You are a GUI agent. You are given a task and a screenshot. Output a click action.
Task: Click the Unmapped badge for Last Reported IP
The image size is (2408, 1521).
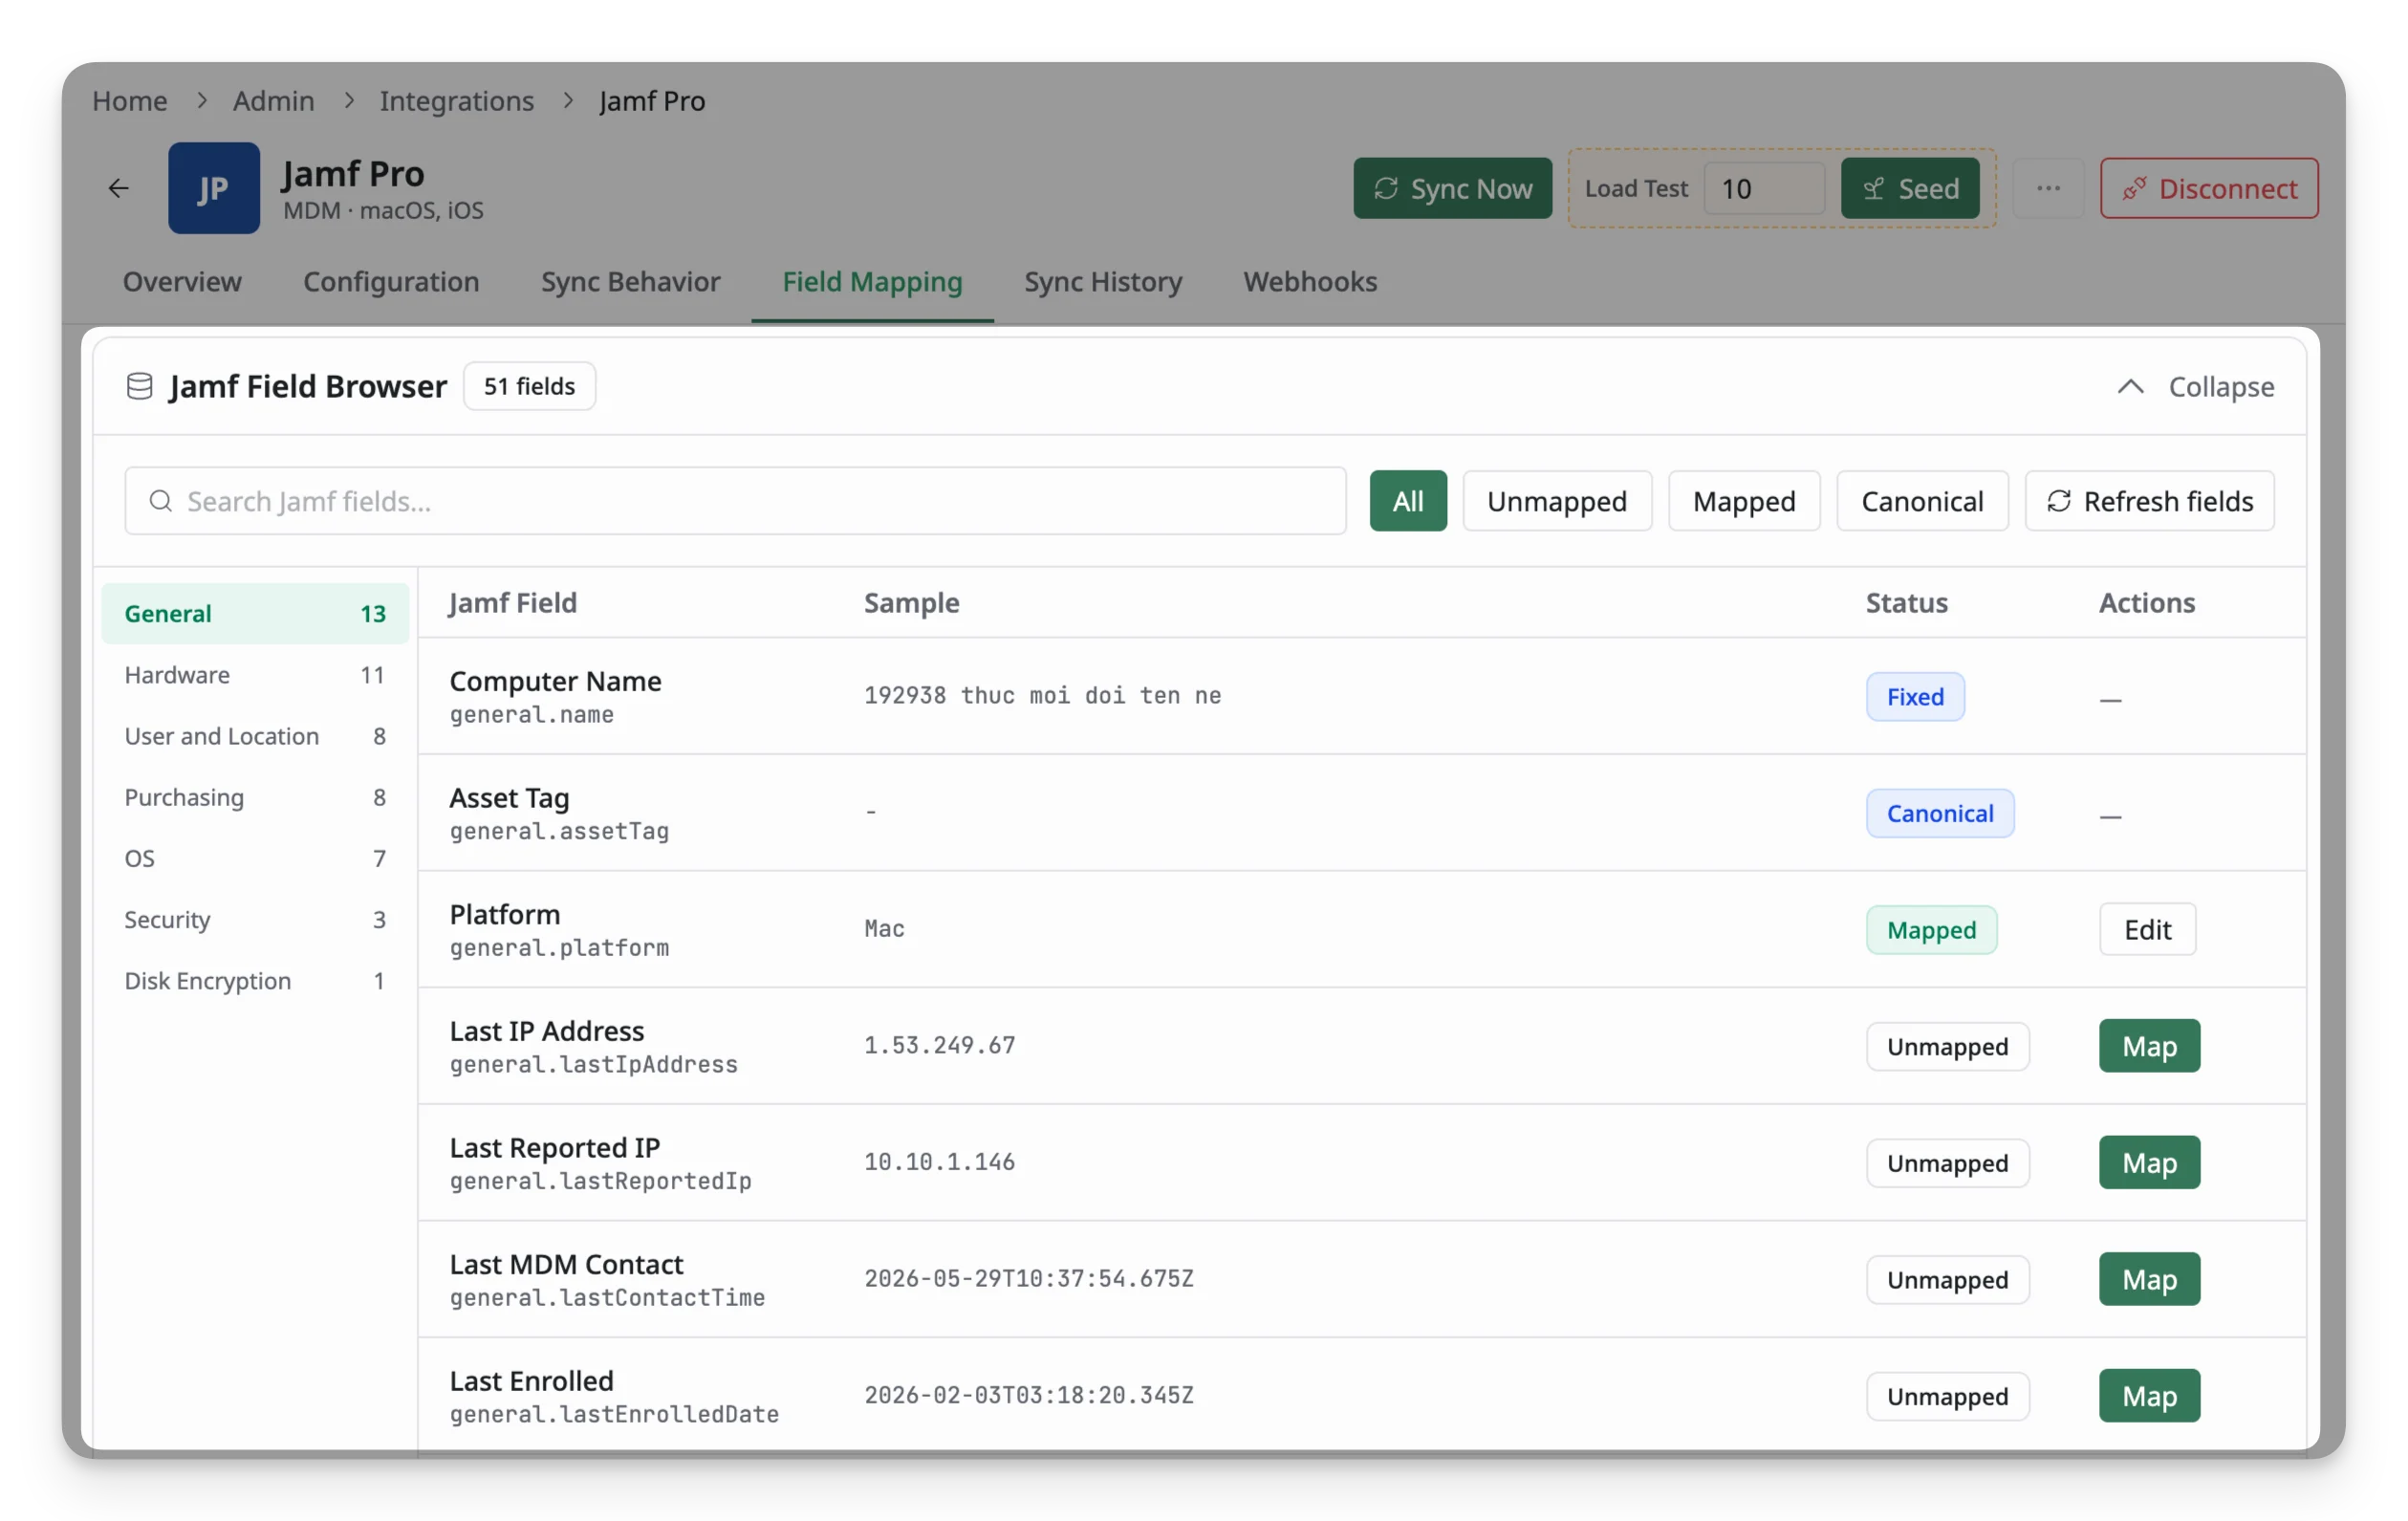point(1947,1163)
